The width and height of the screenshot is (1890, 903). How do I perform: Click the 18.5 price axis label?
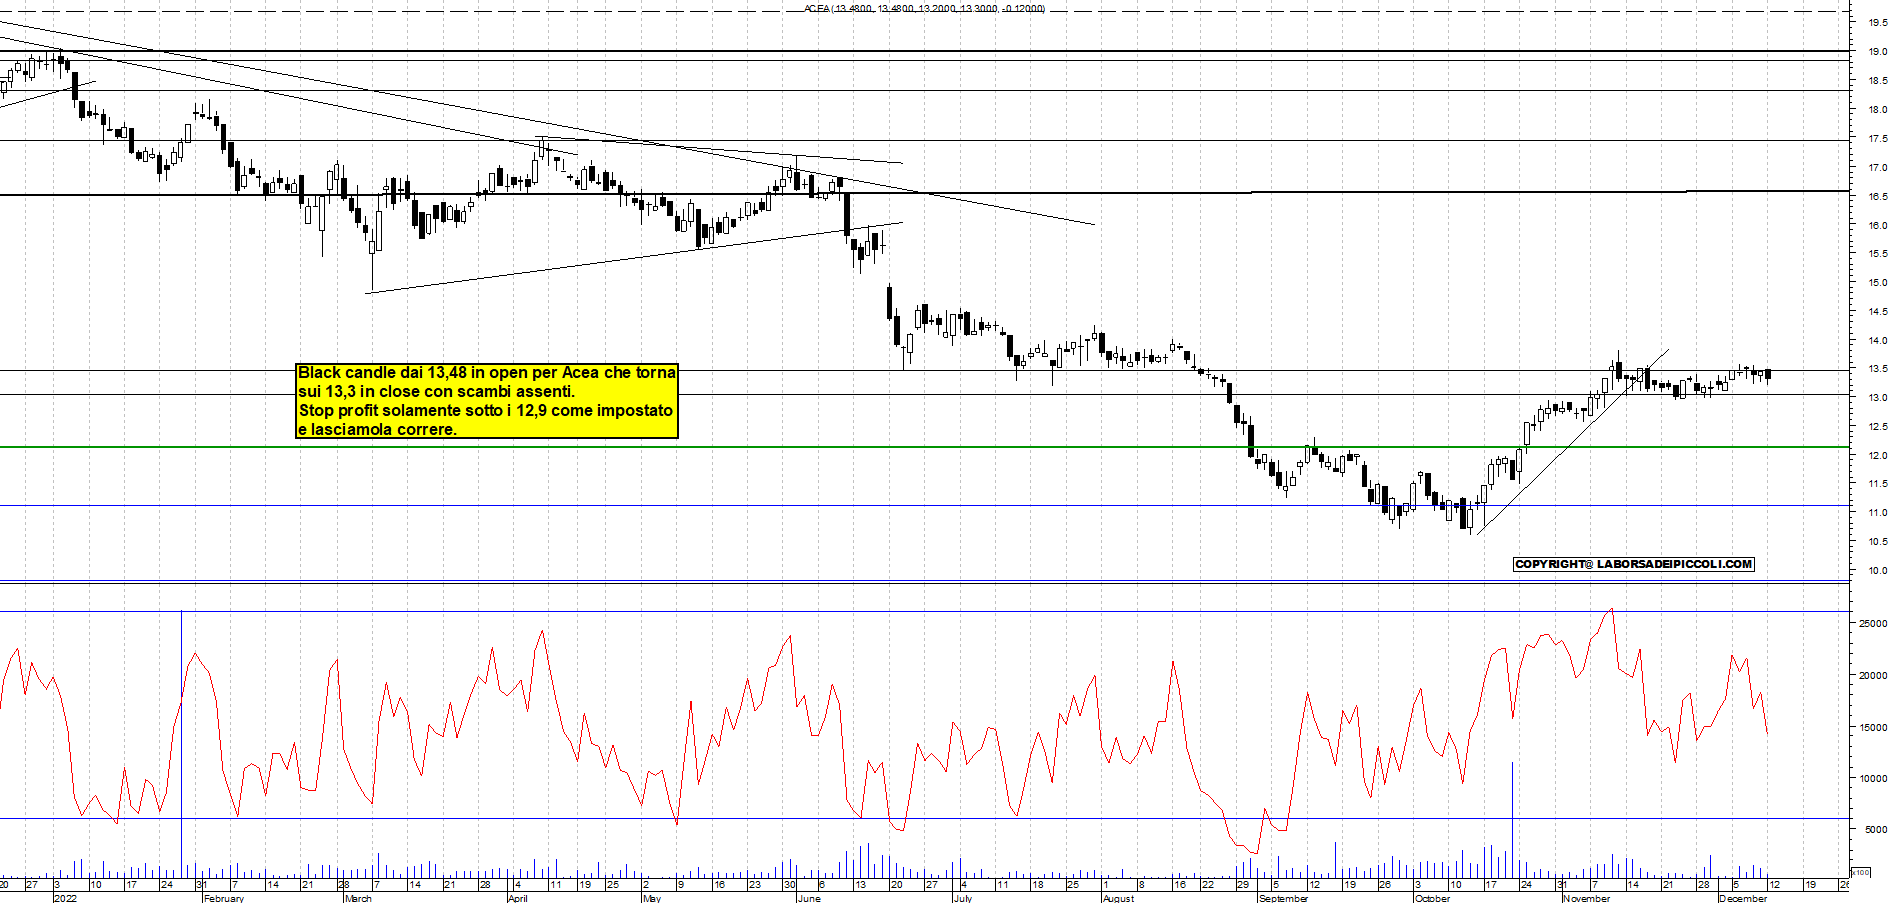[1877, 80]
